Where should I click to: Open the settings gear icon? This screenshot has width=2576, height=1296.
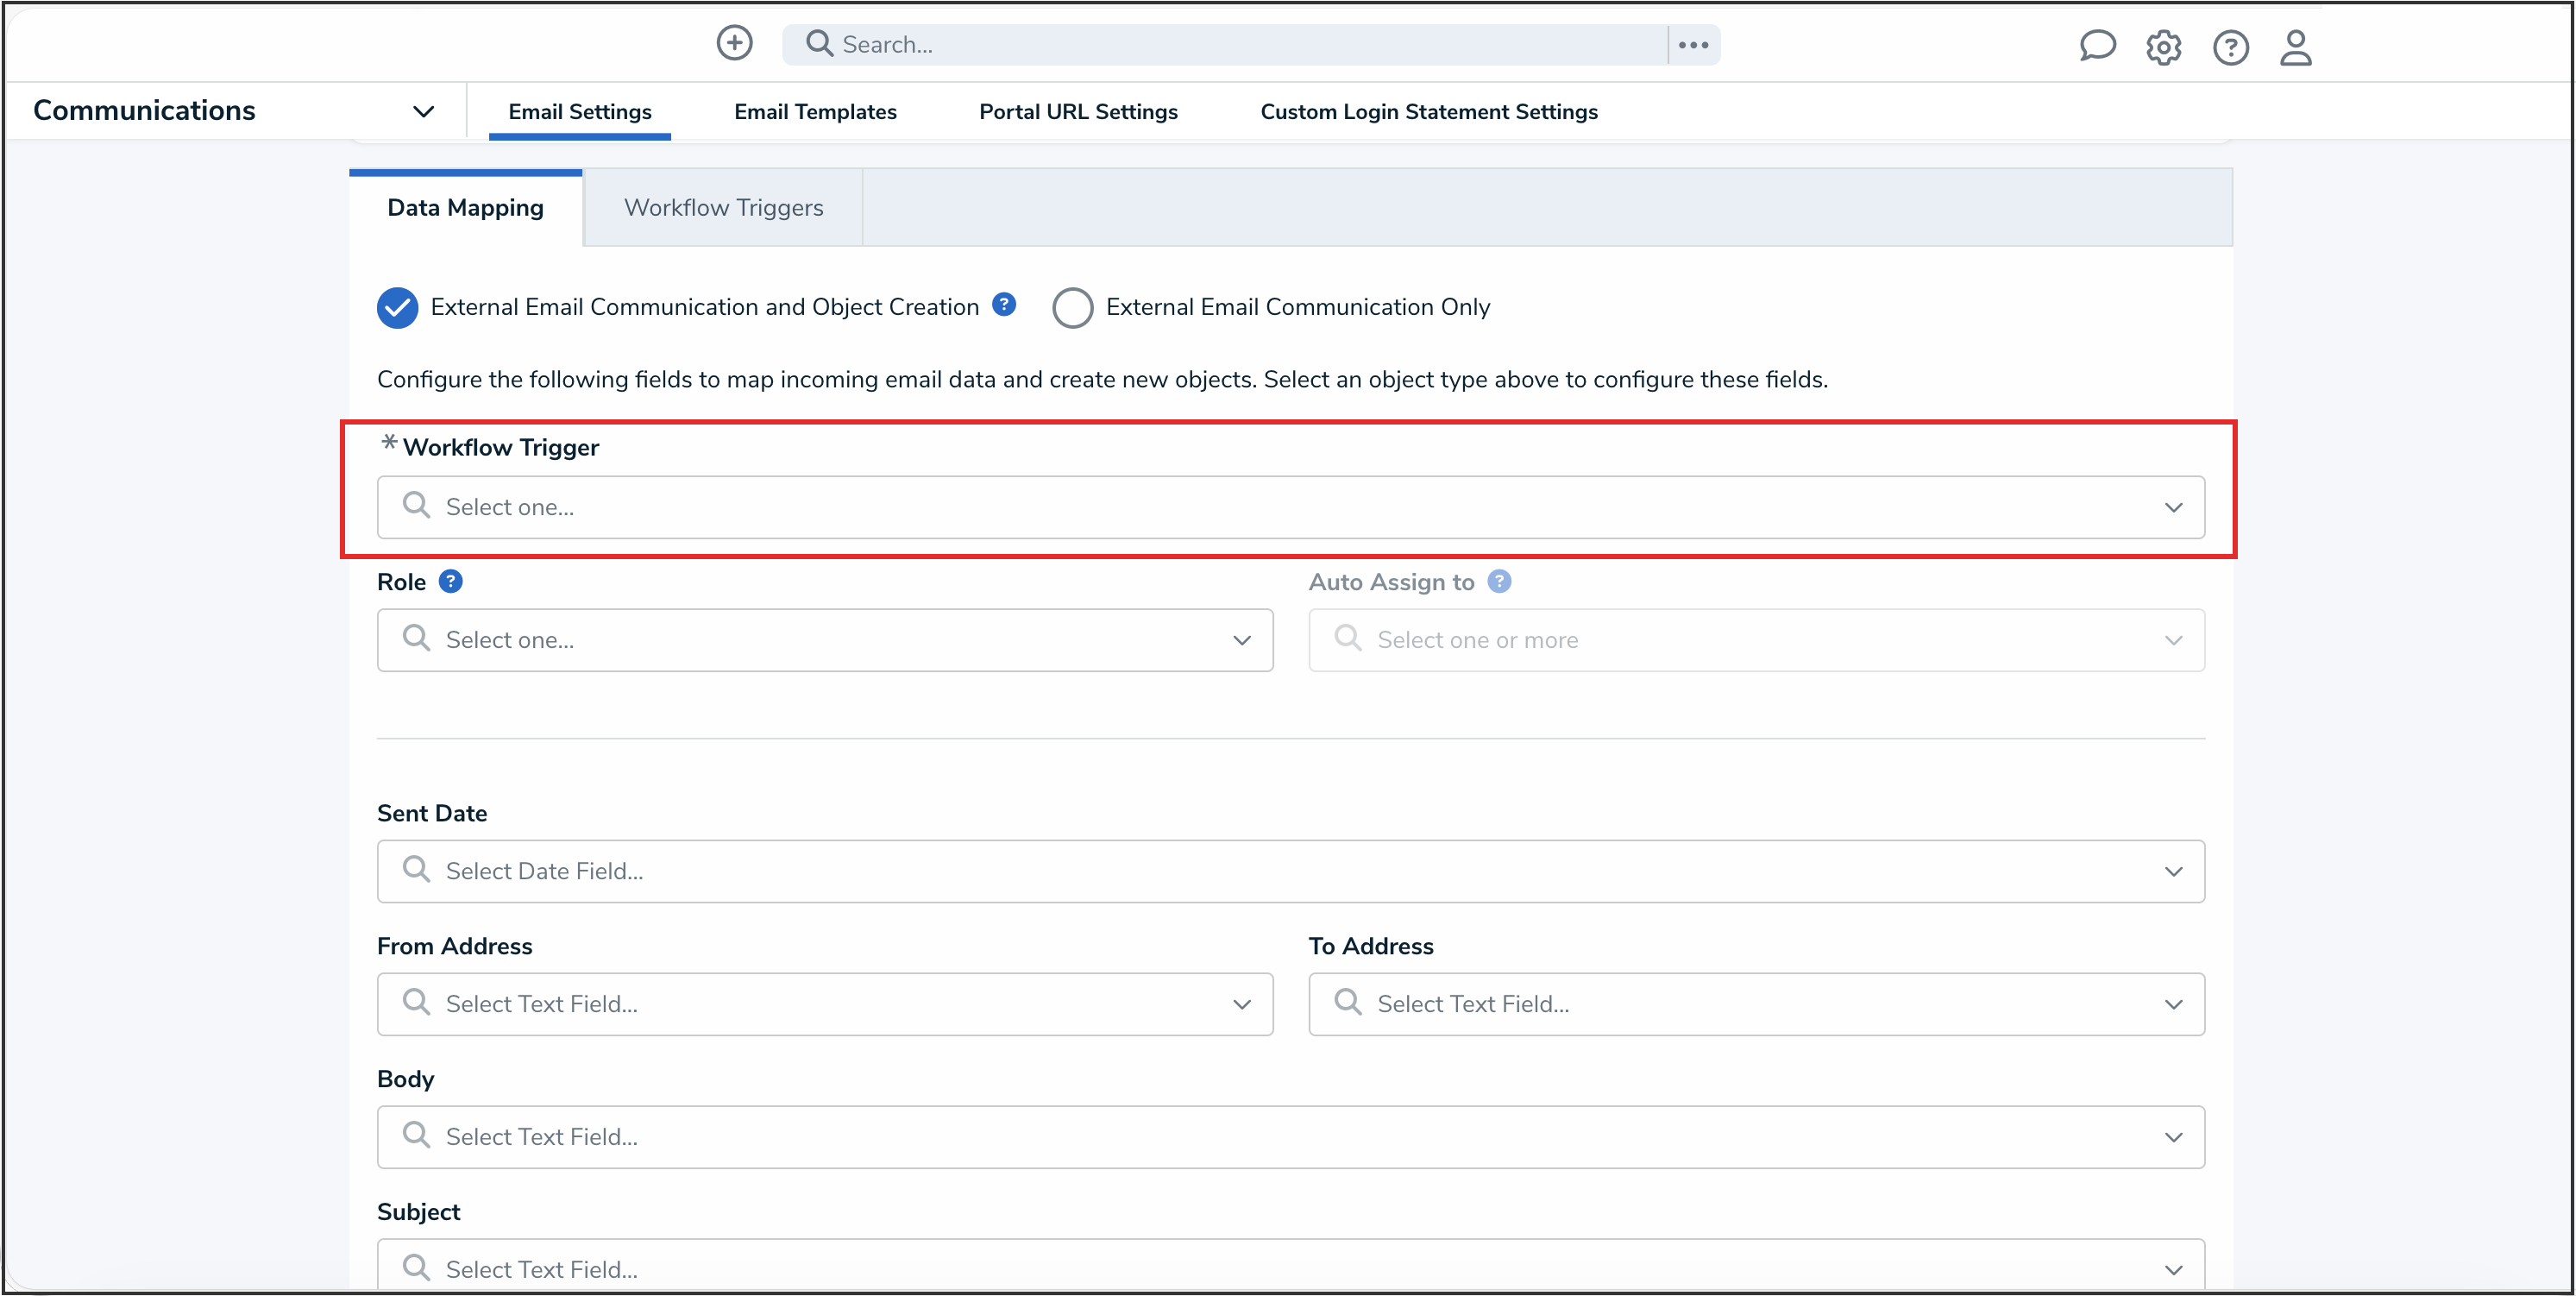coord(2164,47)
